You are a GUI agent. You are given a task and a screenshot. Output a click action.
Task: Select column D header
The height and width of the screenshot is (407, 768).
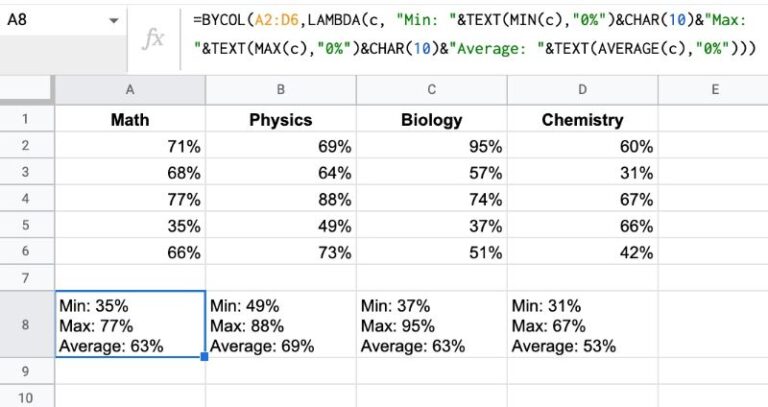[x=583, y=89]
